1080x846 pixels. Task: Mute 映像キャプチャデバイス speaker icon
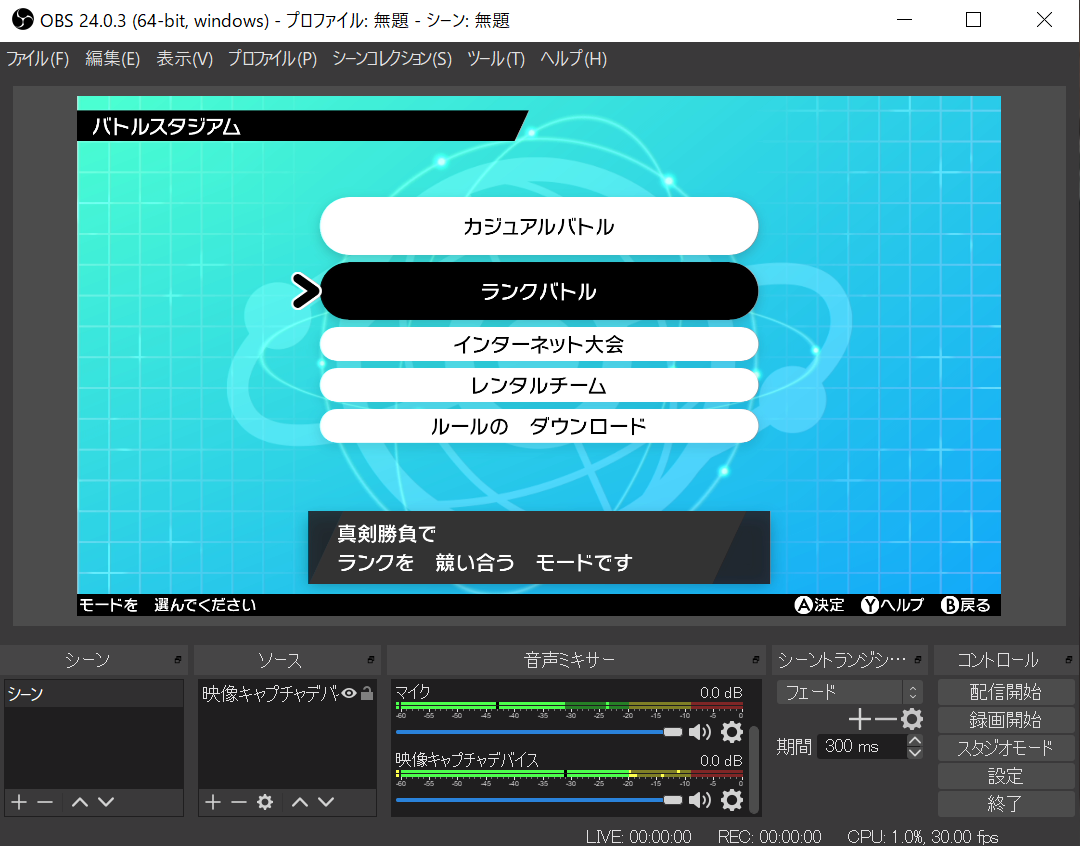click(x=700, y=800)
